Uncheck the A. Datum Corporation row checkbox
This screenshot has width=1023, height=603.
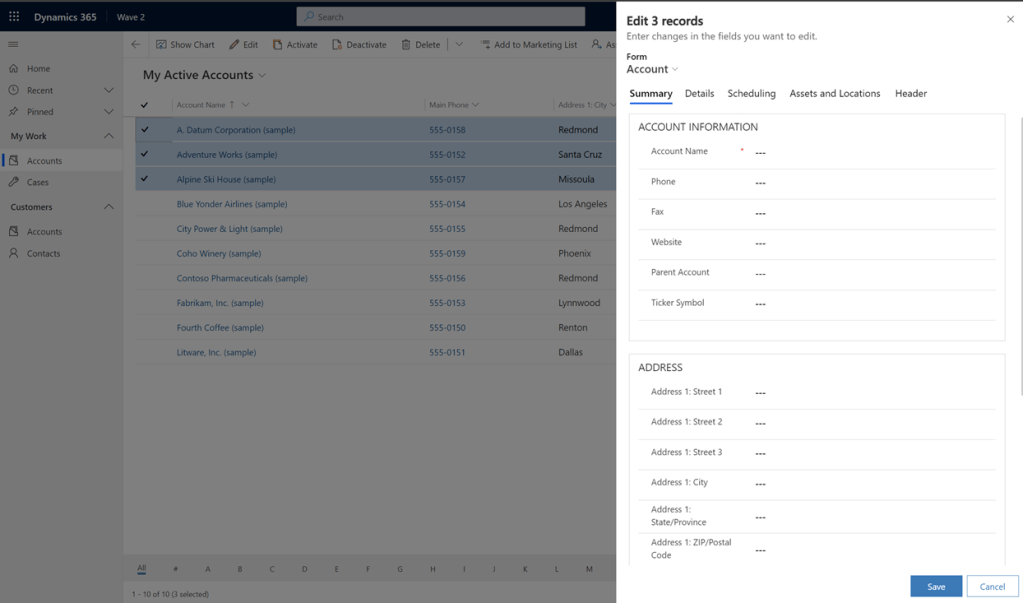(145, 130)
